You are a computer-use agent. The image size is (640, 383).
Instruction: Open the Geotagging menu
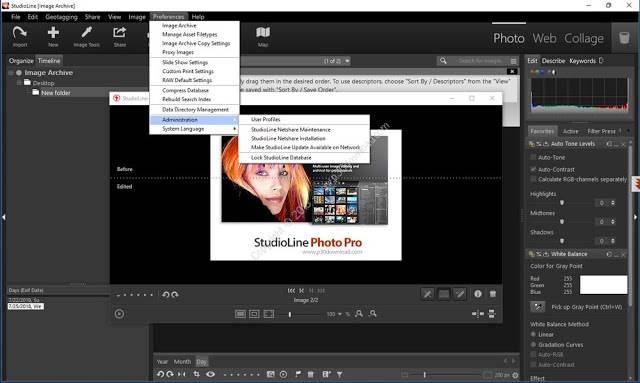[61, 17]
